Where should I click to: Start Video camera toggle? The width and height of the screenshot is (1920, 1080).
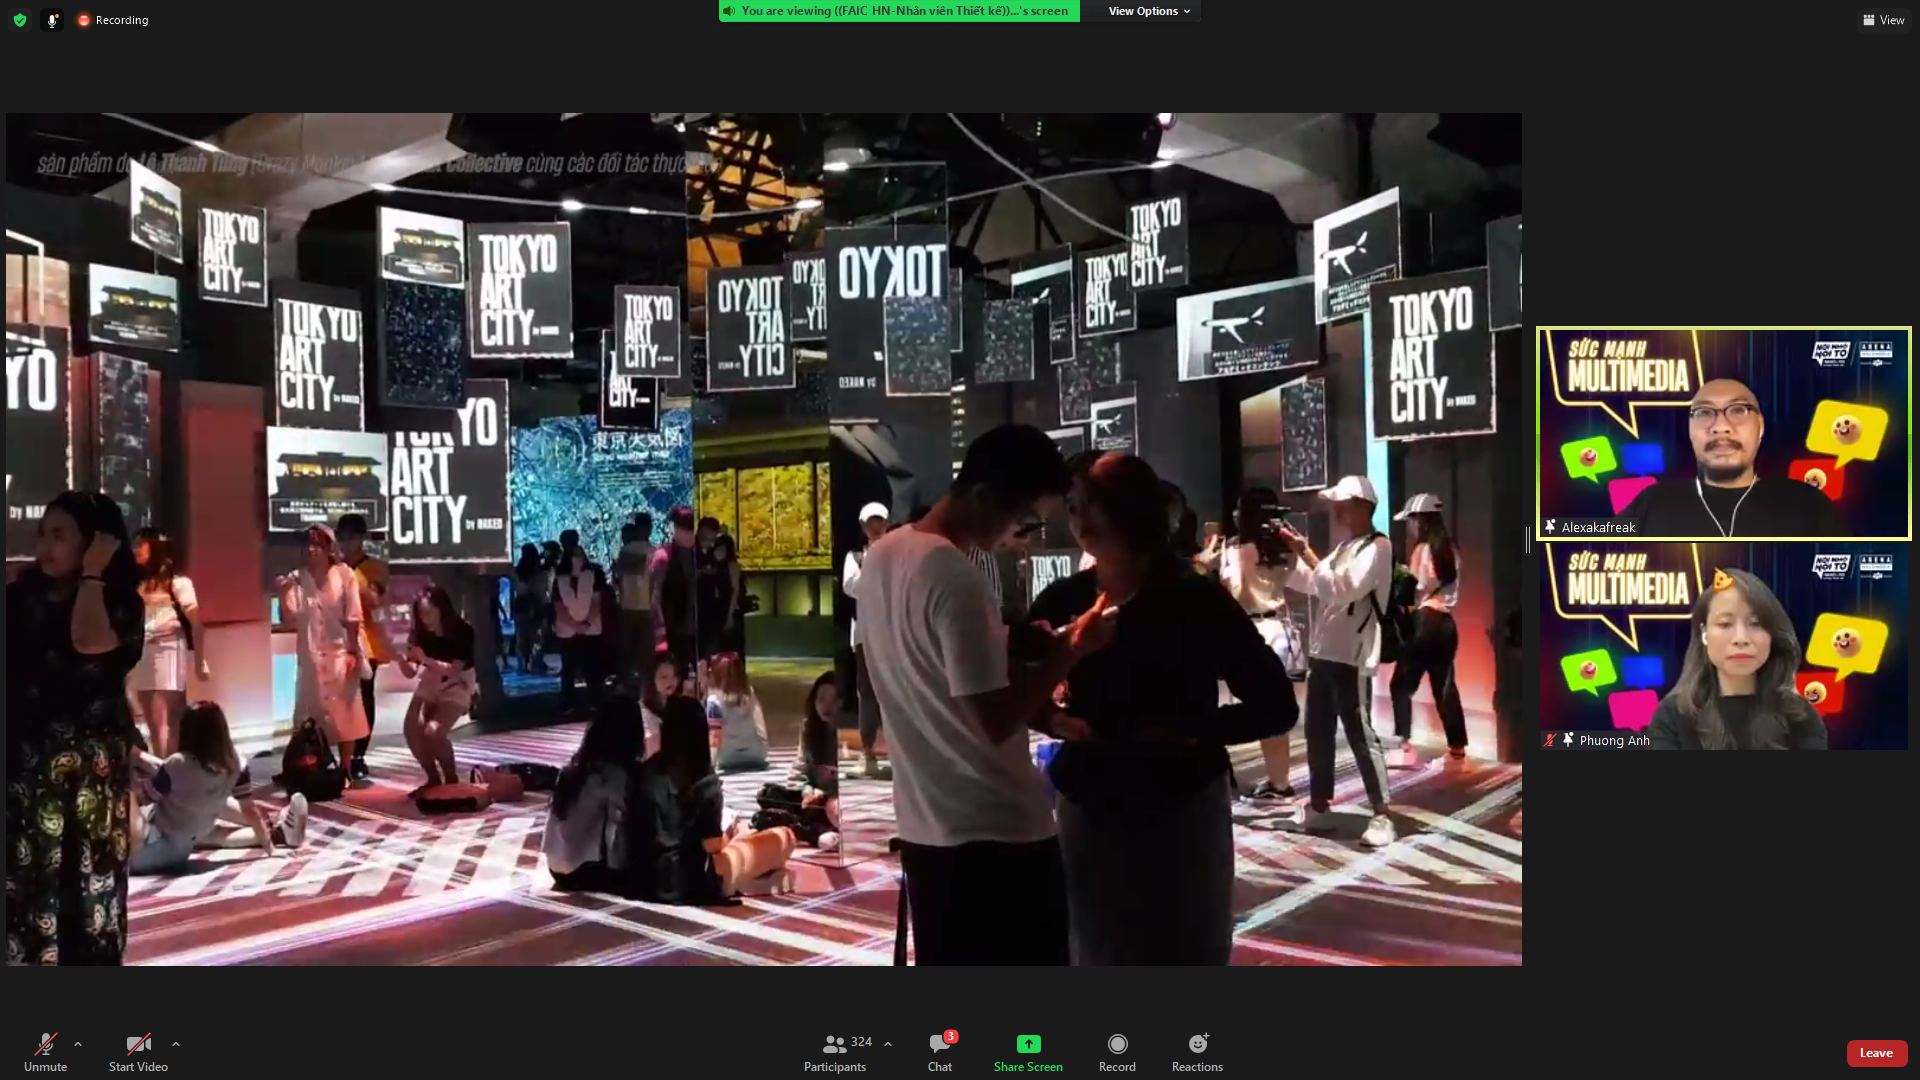coord(138,1052)
